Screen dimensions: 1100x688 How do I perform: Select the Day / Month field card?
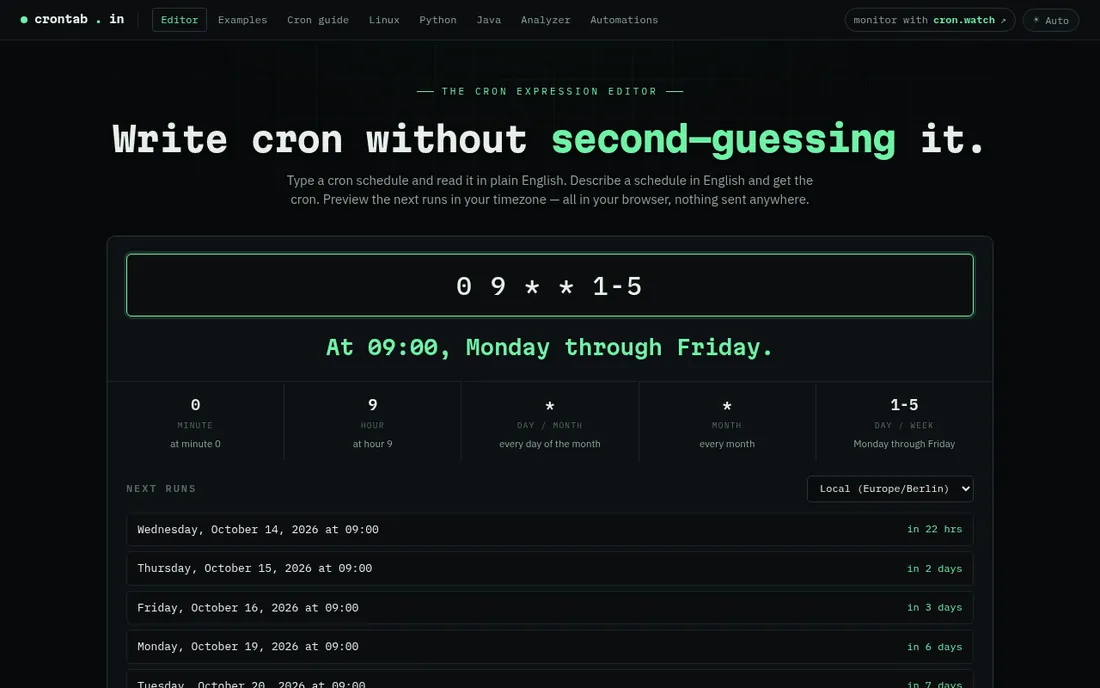click(550, 422)
